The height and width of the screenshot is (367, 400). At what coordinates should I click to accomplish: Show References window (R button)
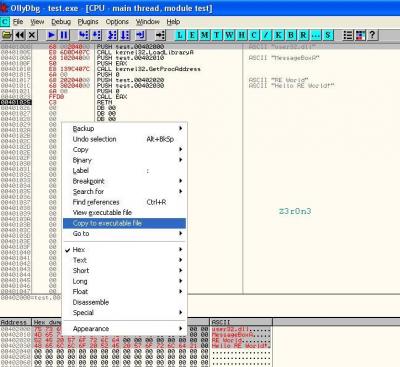pyautogui.click(x=303, y=35)
